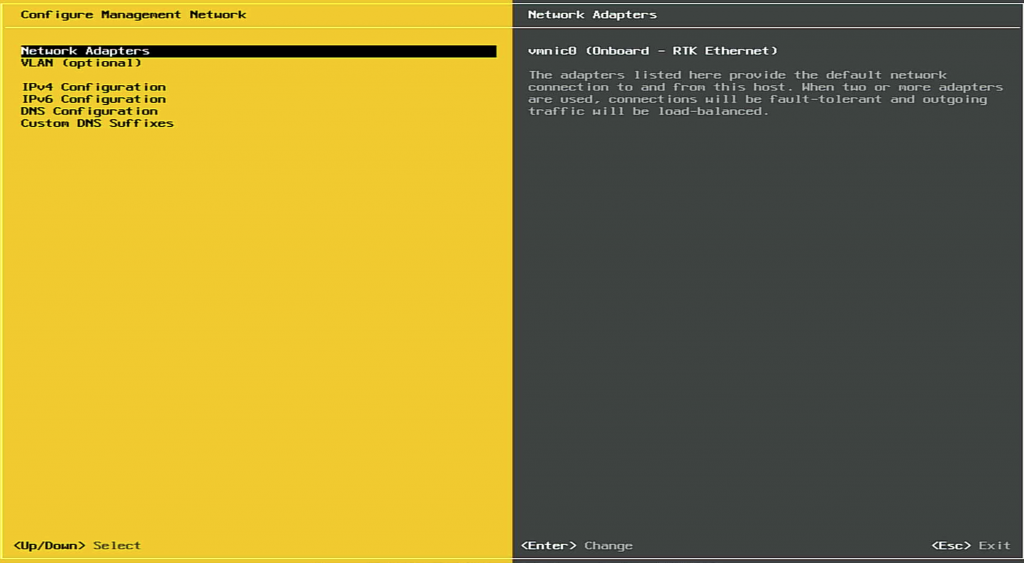Click the Network Adapters heading in right pane
Viewport: 1024px width, 563px height.
(x=592, y=14)
